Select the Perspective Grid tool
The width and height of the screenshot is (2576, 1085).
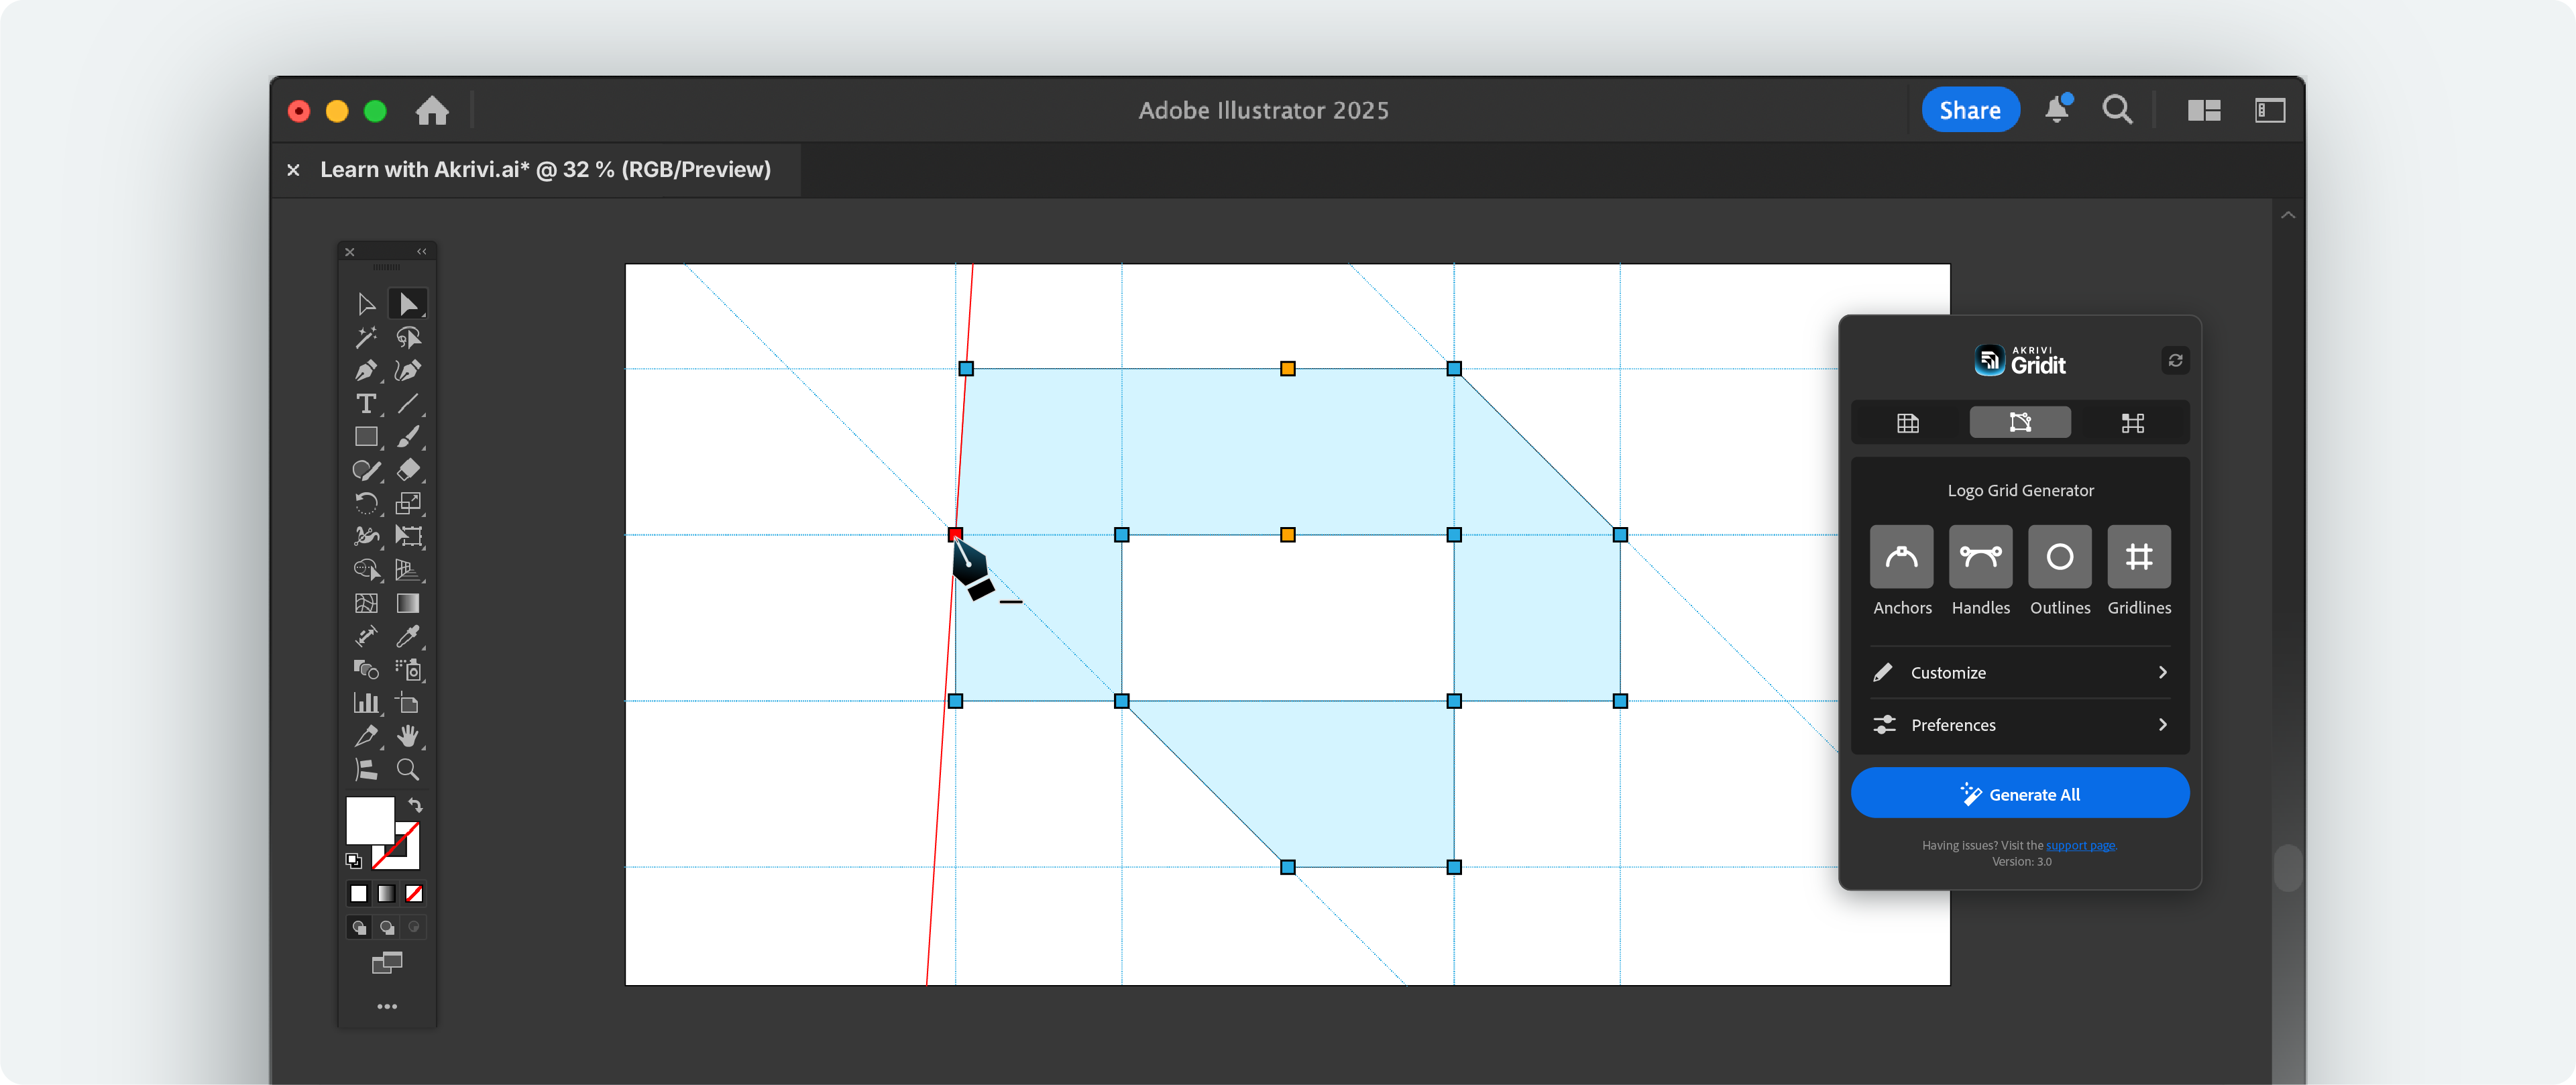pos(408,570)
